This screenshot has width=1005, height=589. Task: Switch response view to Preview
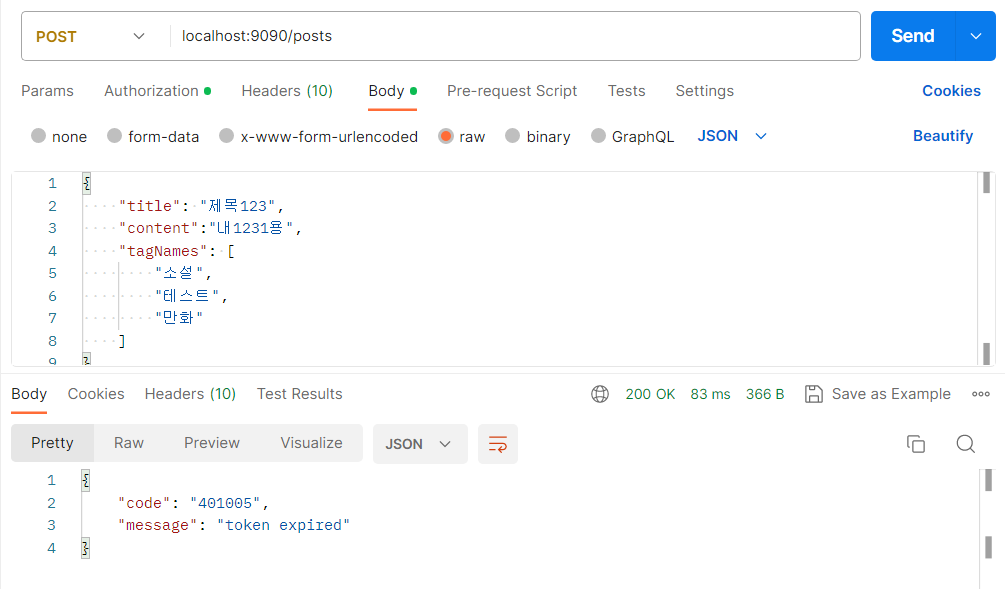(x=212, y=443)
